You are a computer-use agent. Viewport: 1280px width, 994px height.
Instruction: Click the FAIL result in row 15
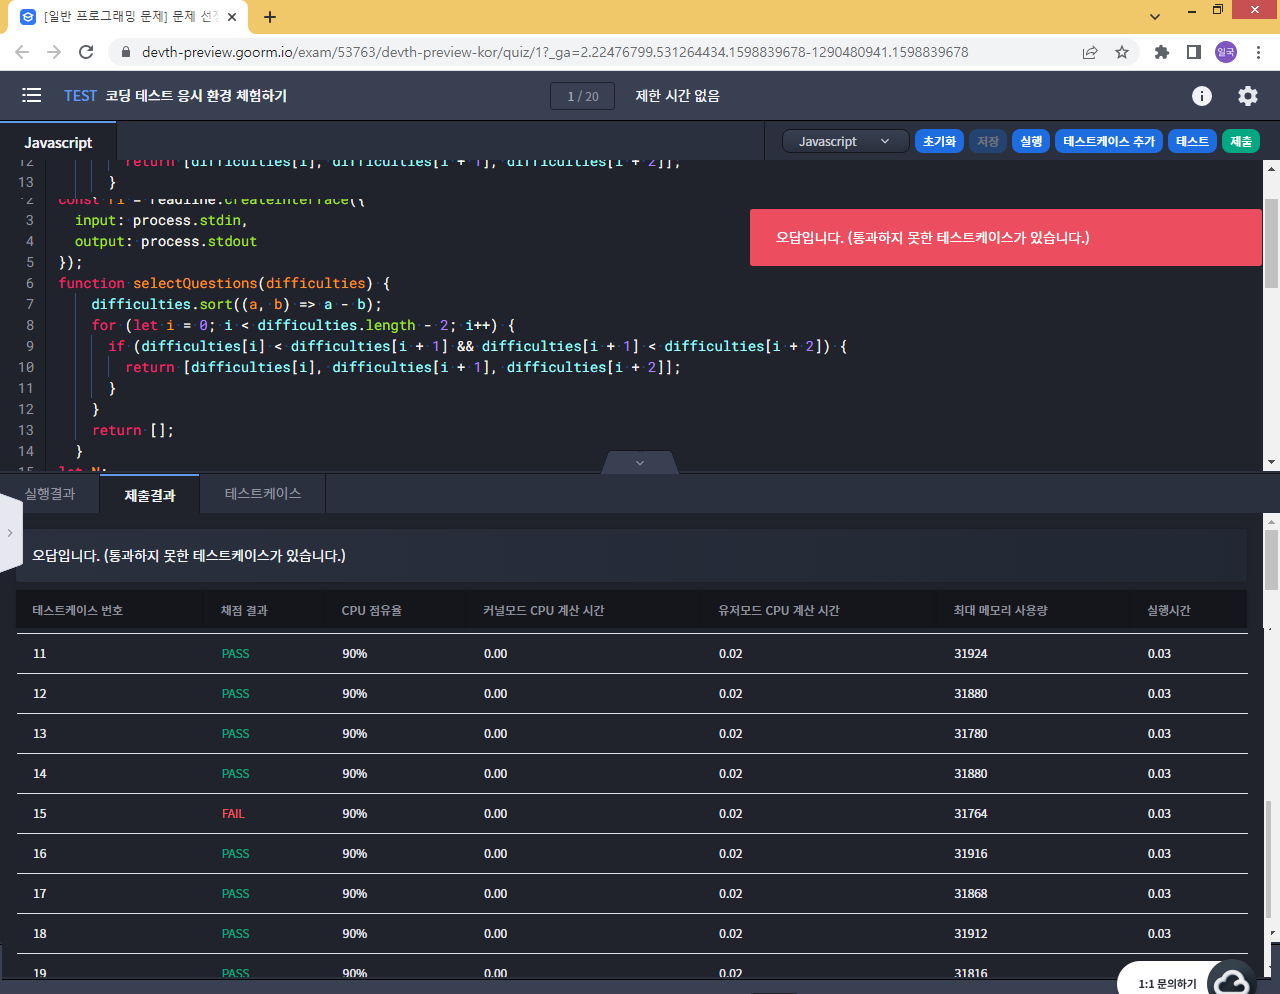pos(233,813)
